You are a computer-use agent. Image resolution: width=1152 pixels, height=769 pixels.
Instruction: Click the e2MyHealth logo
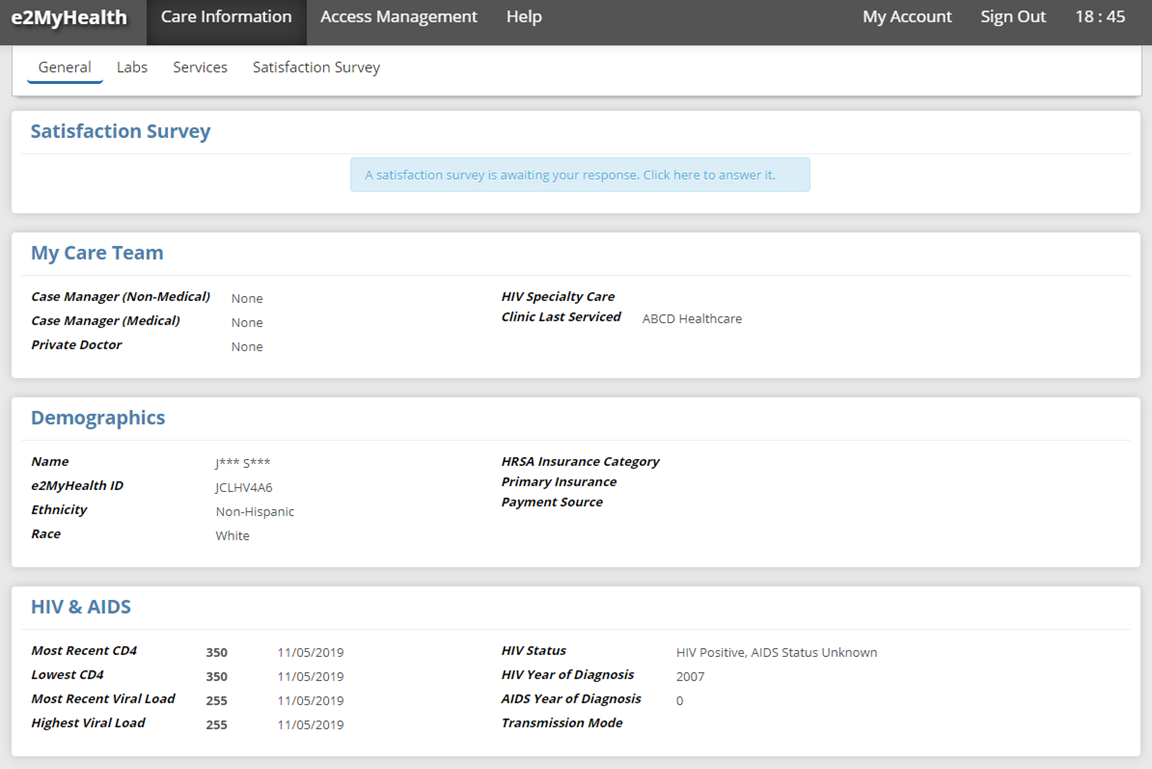69,18
